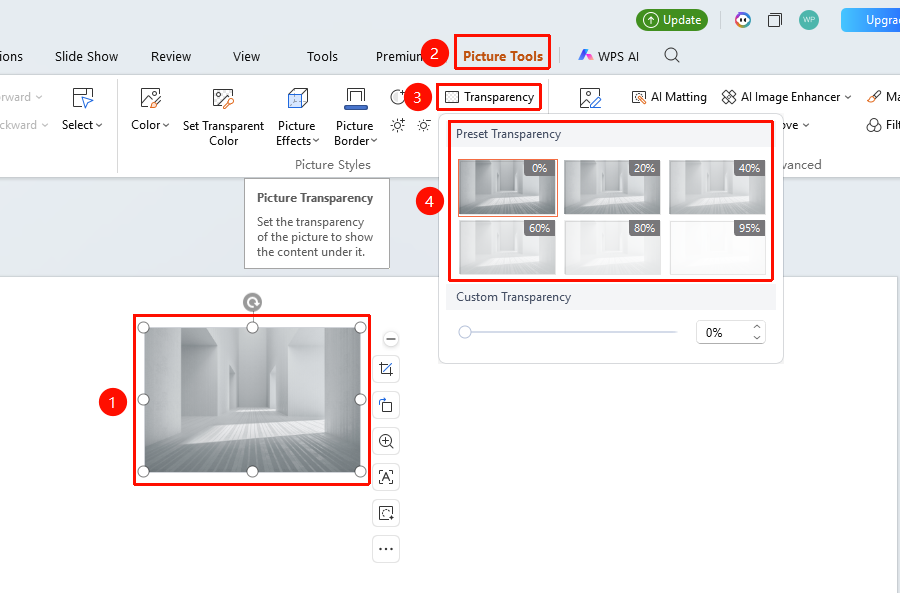Click the AI Matting tool
Screen dimensions: 900x593
[x=669, y=97]
